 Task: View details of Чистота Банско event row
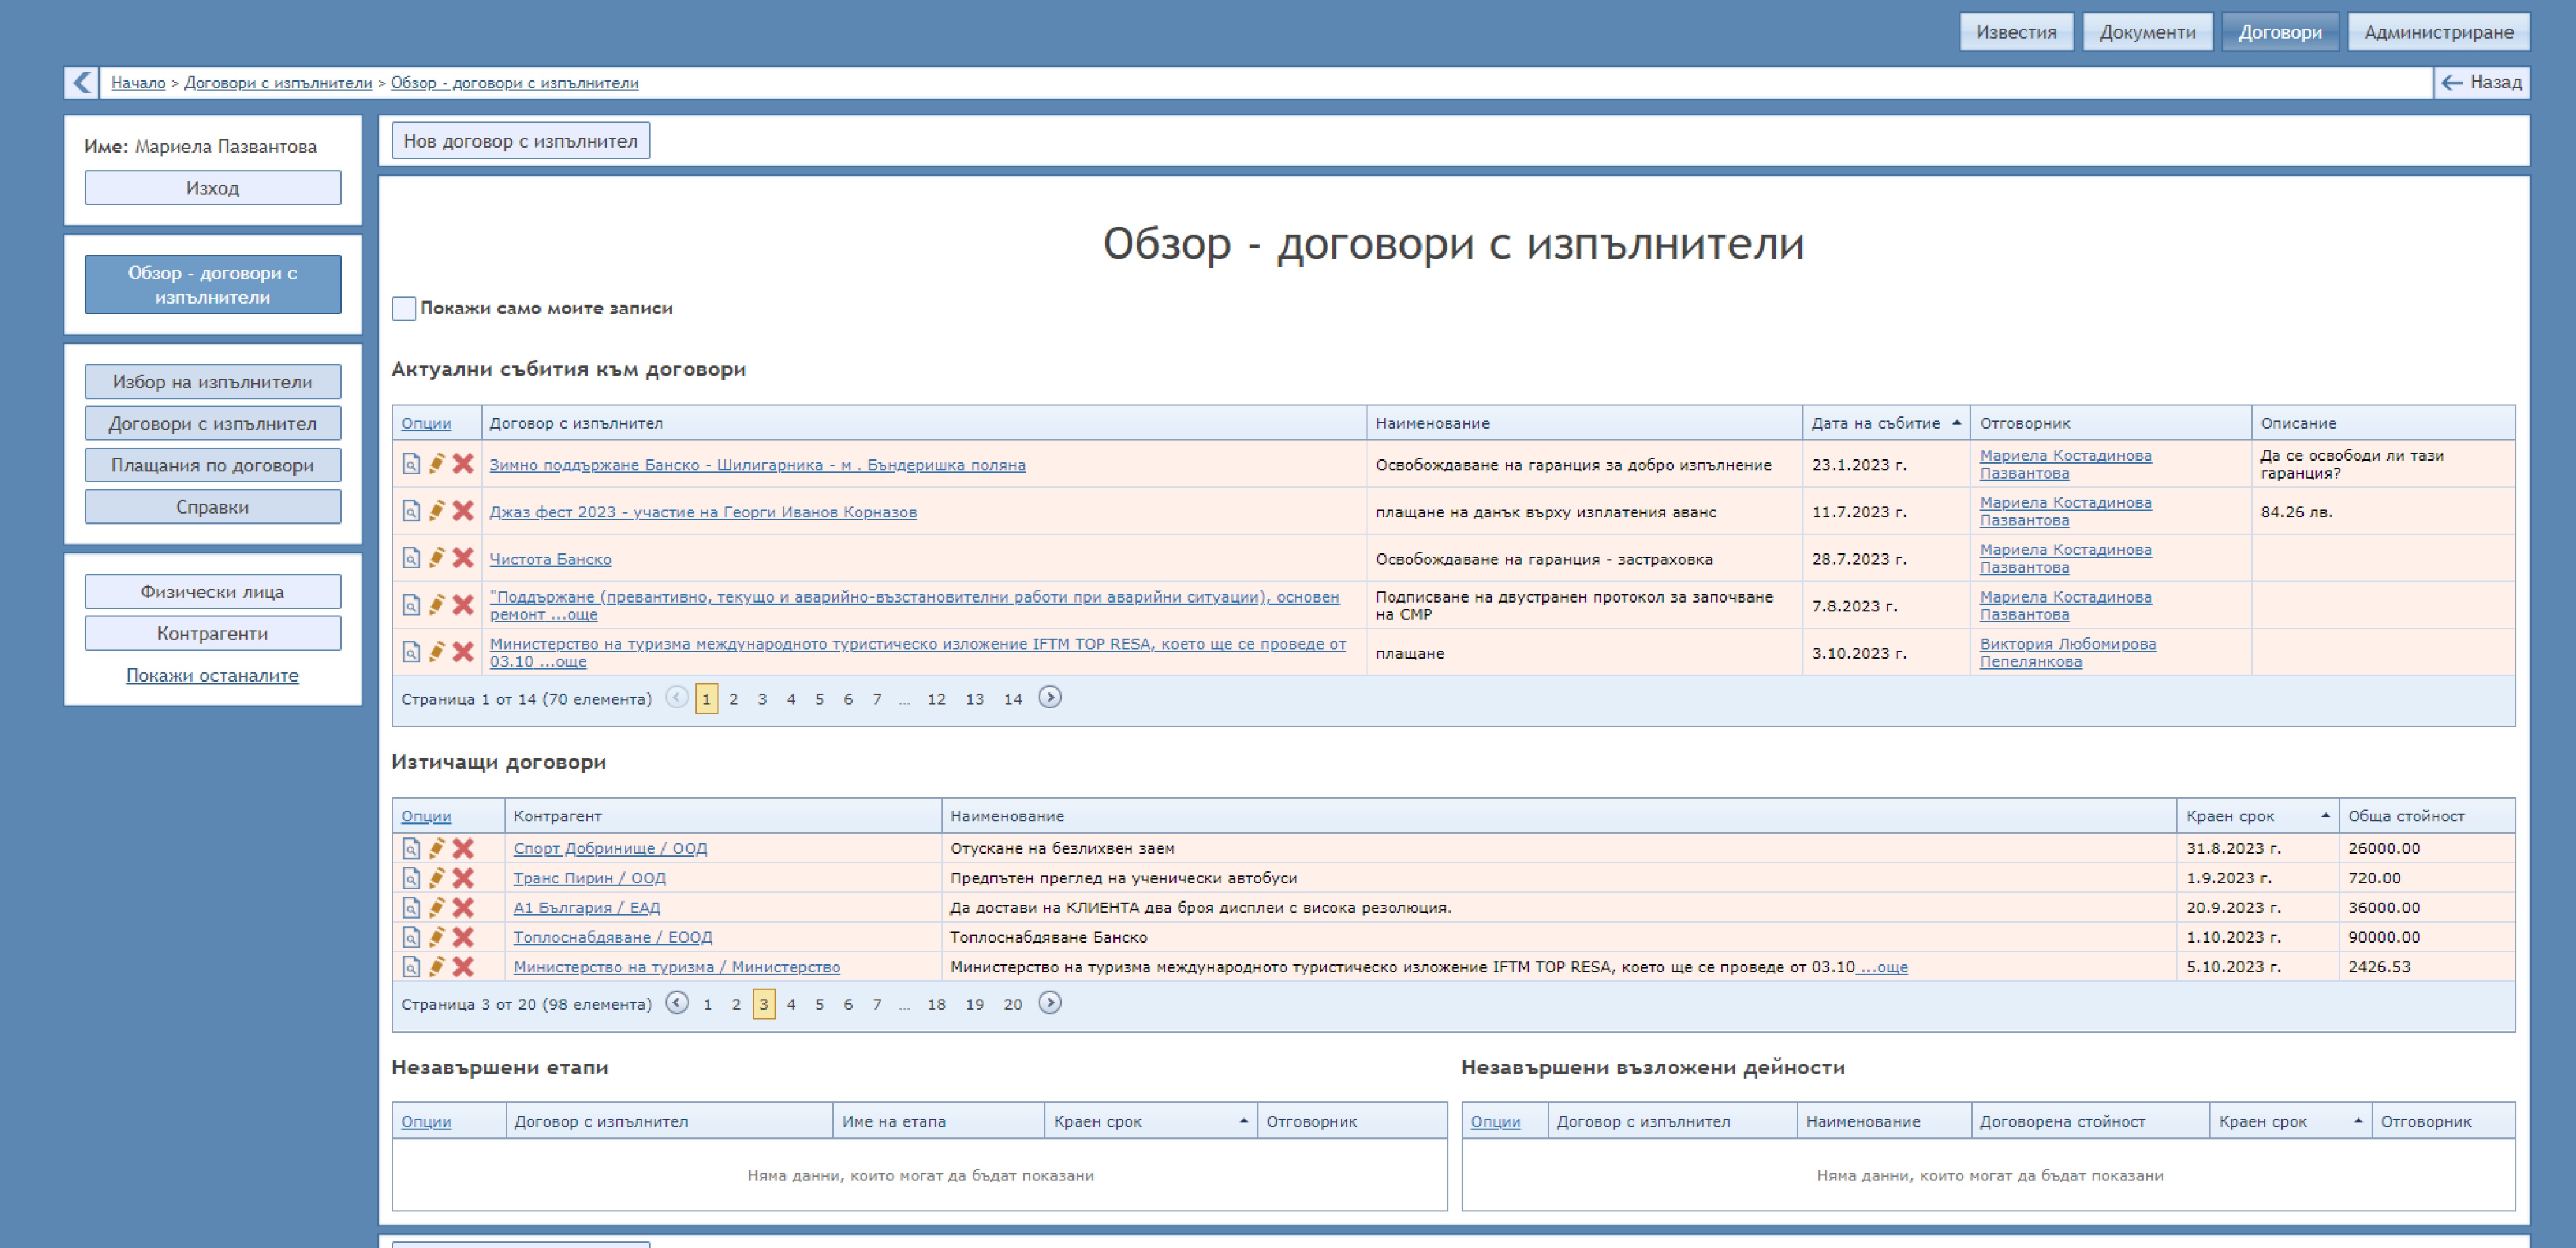(411, 558)
